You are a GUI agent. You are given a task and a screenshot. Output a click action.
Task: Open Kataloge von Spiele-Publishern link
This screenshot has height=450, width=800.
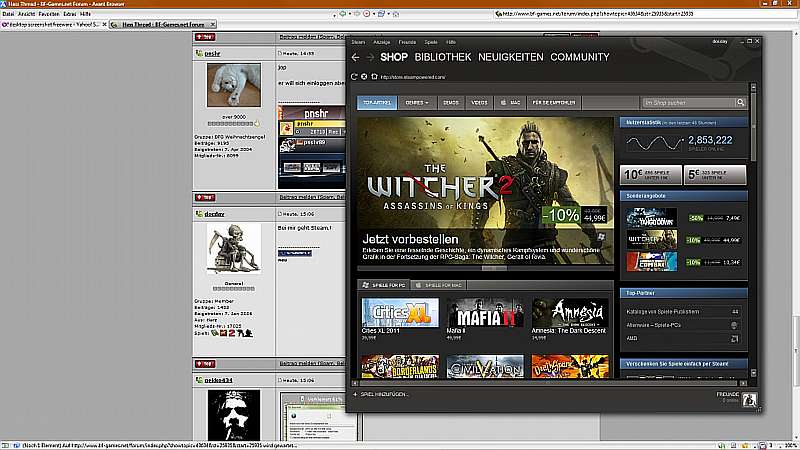pyautogui.click(x=663, y=312)
